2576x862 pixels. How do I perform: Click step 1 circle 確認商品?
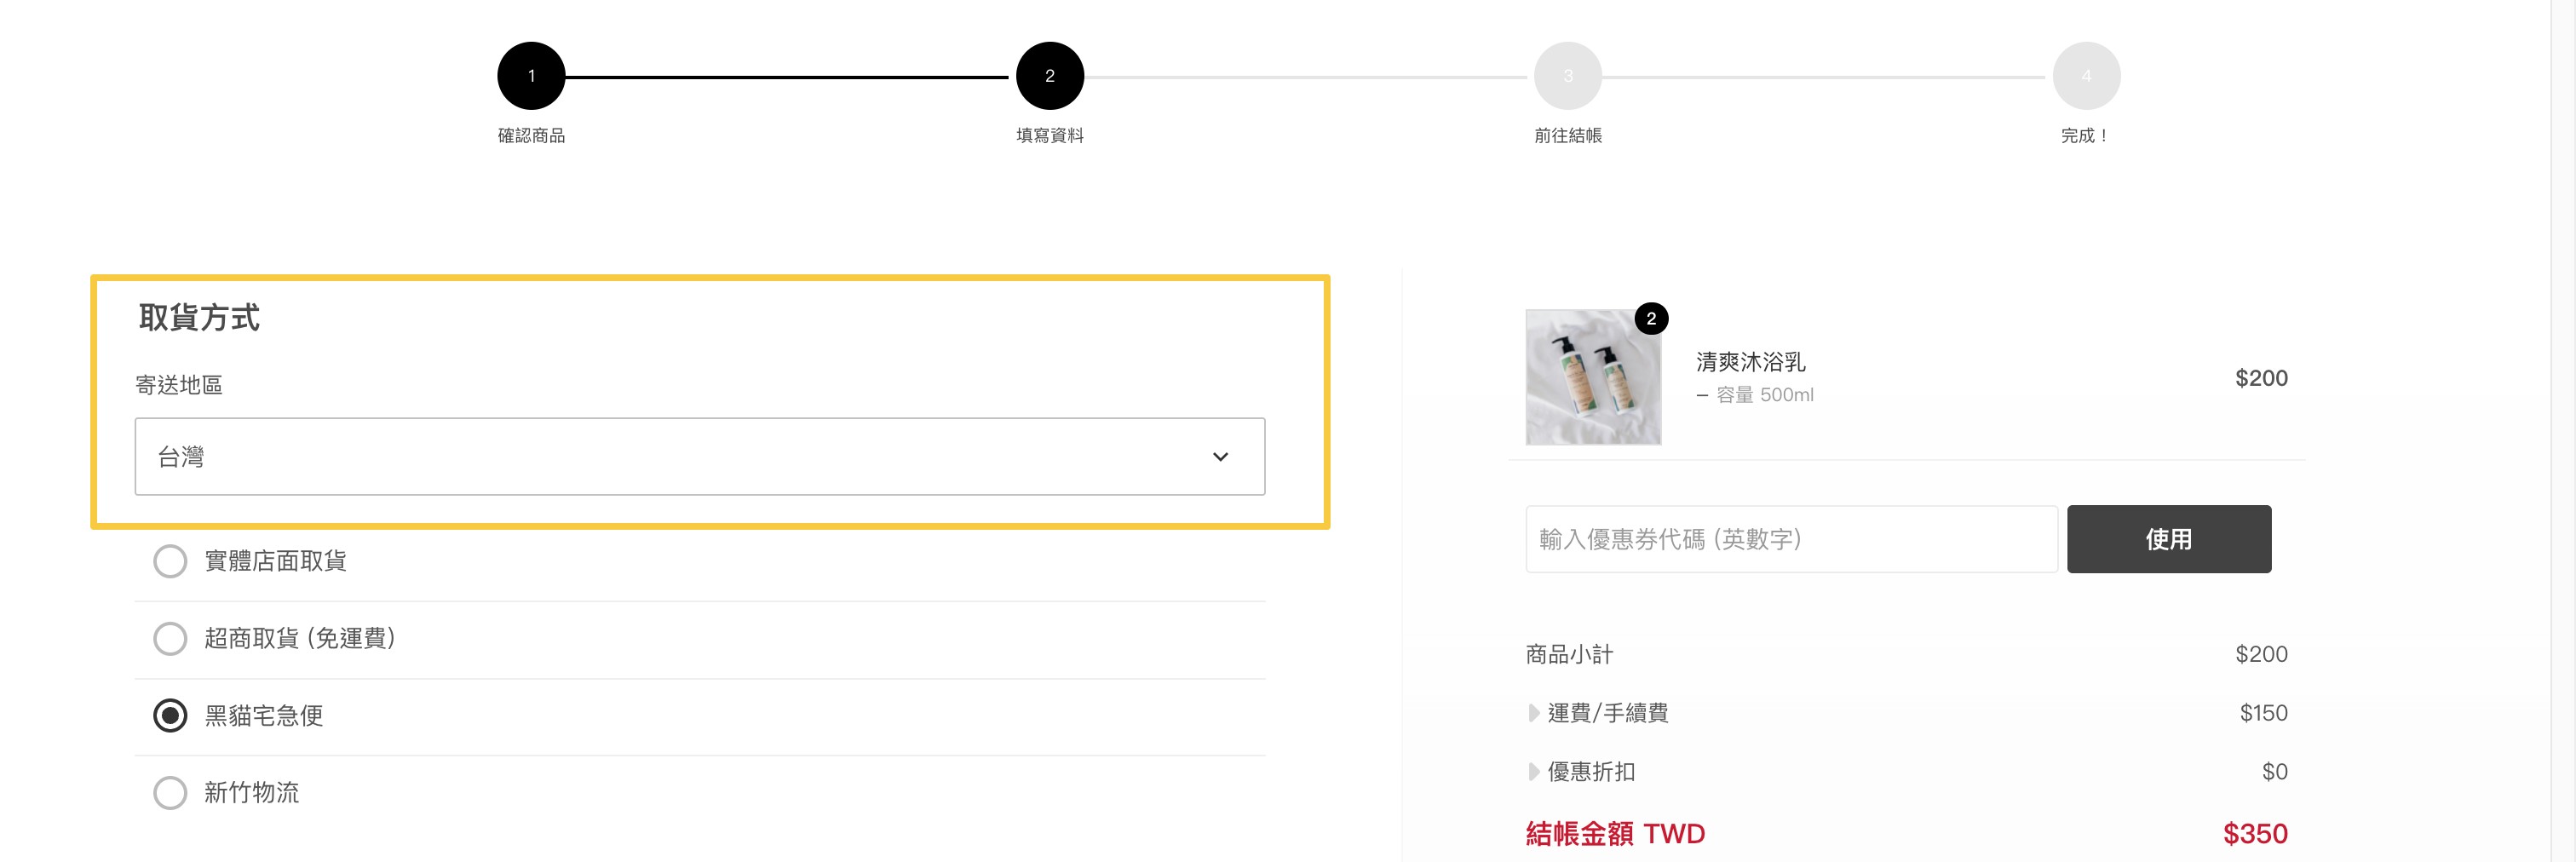pos(531,76)
